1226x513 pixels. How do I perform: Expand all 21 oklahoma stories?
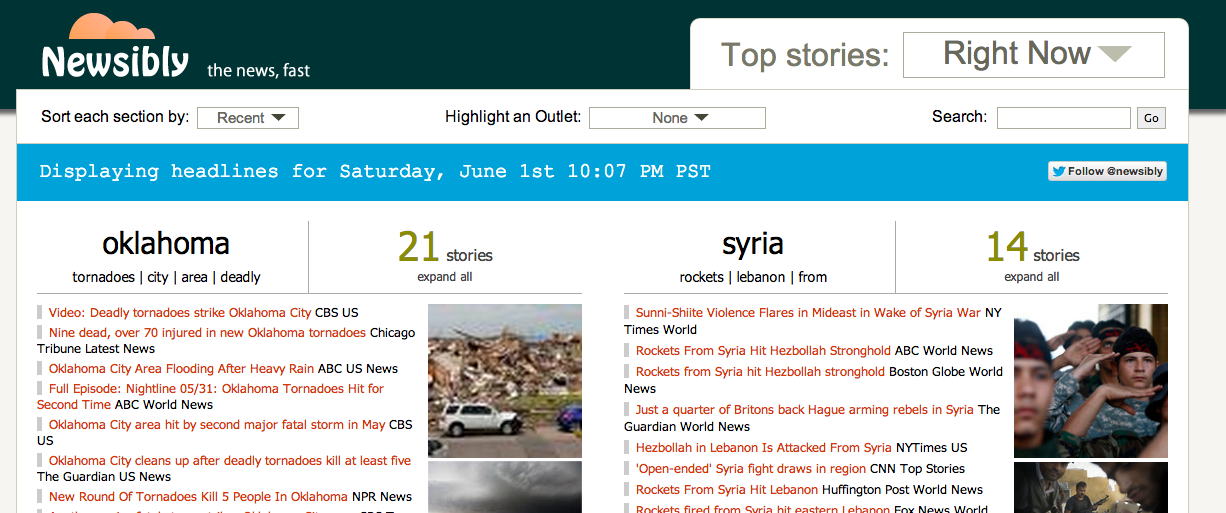pos(445,277)
